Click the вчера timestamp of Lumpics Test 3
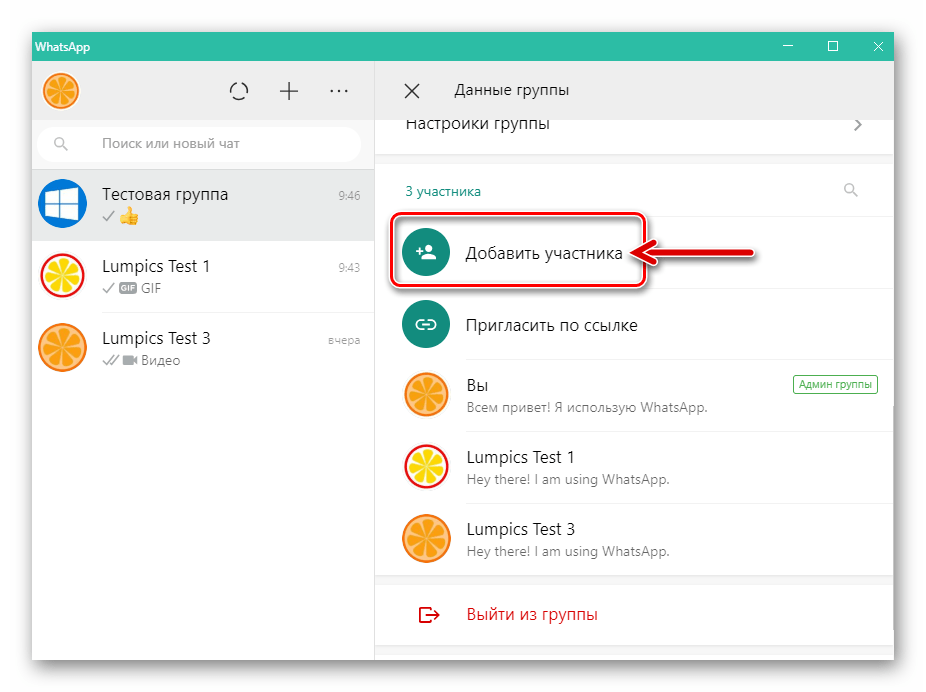Viewport: 926px width, 692px height. click(x=344, y=340)
